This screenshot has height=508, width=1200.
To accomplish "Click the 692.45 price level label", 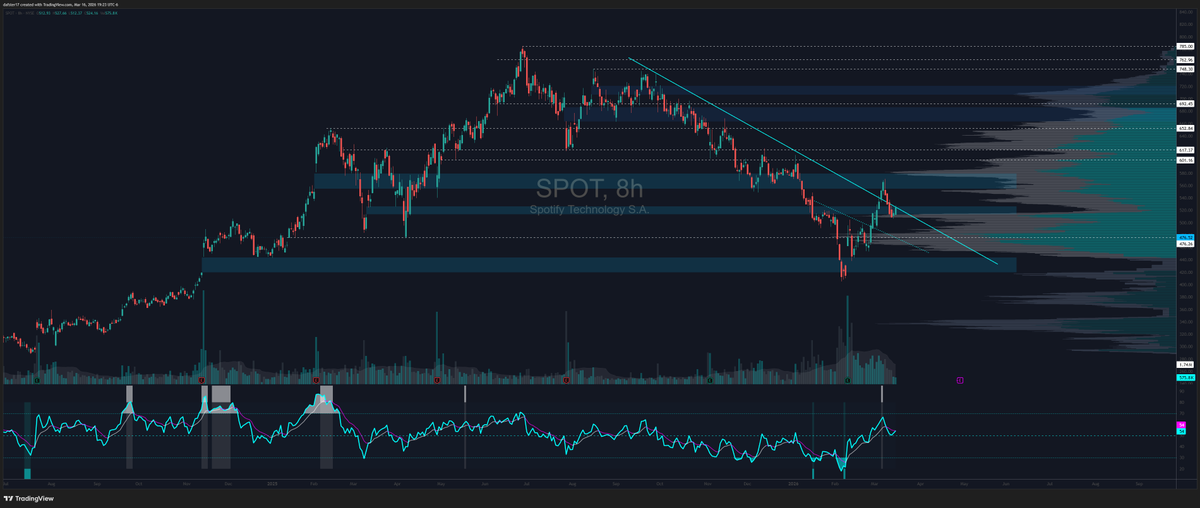I will point(1185,103).
